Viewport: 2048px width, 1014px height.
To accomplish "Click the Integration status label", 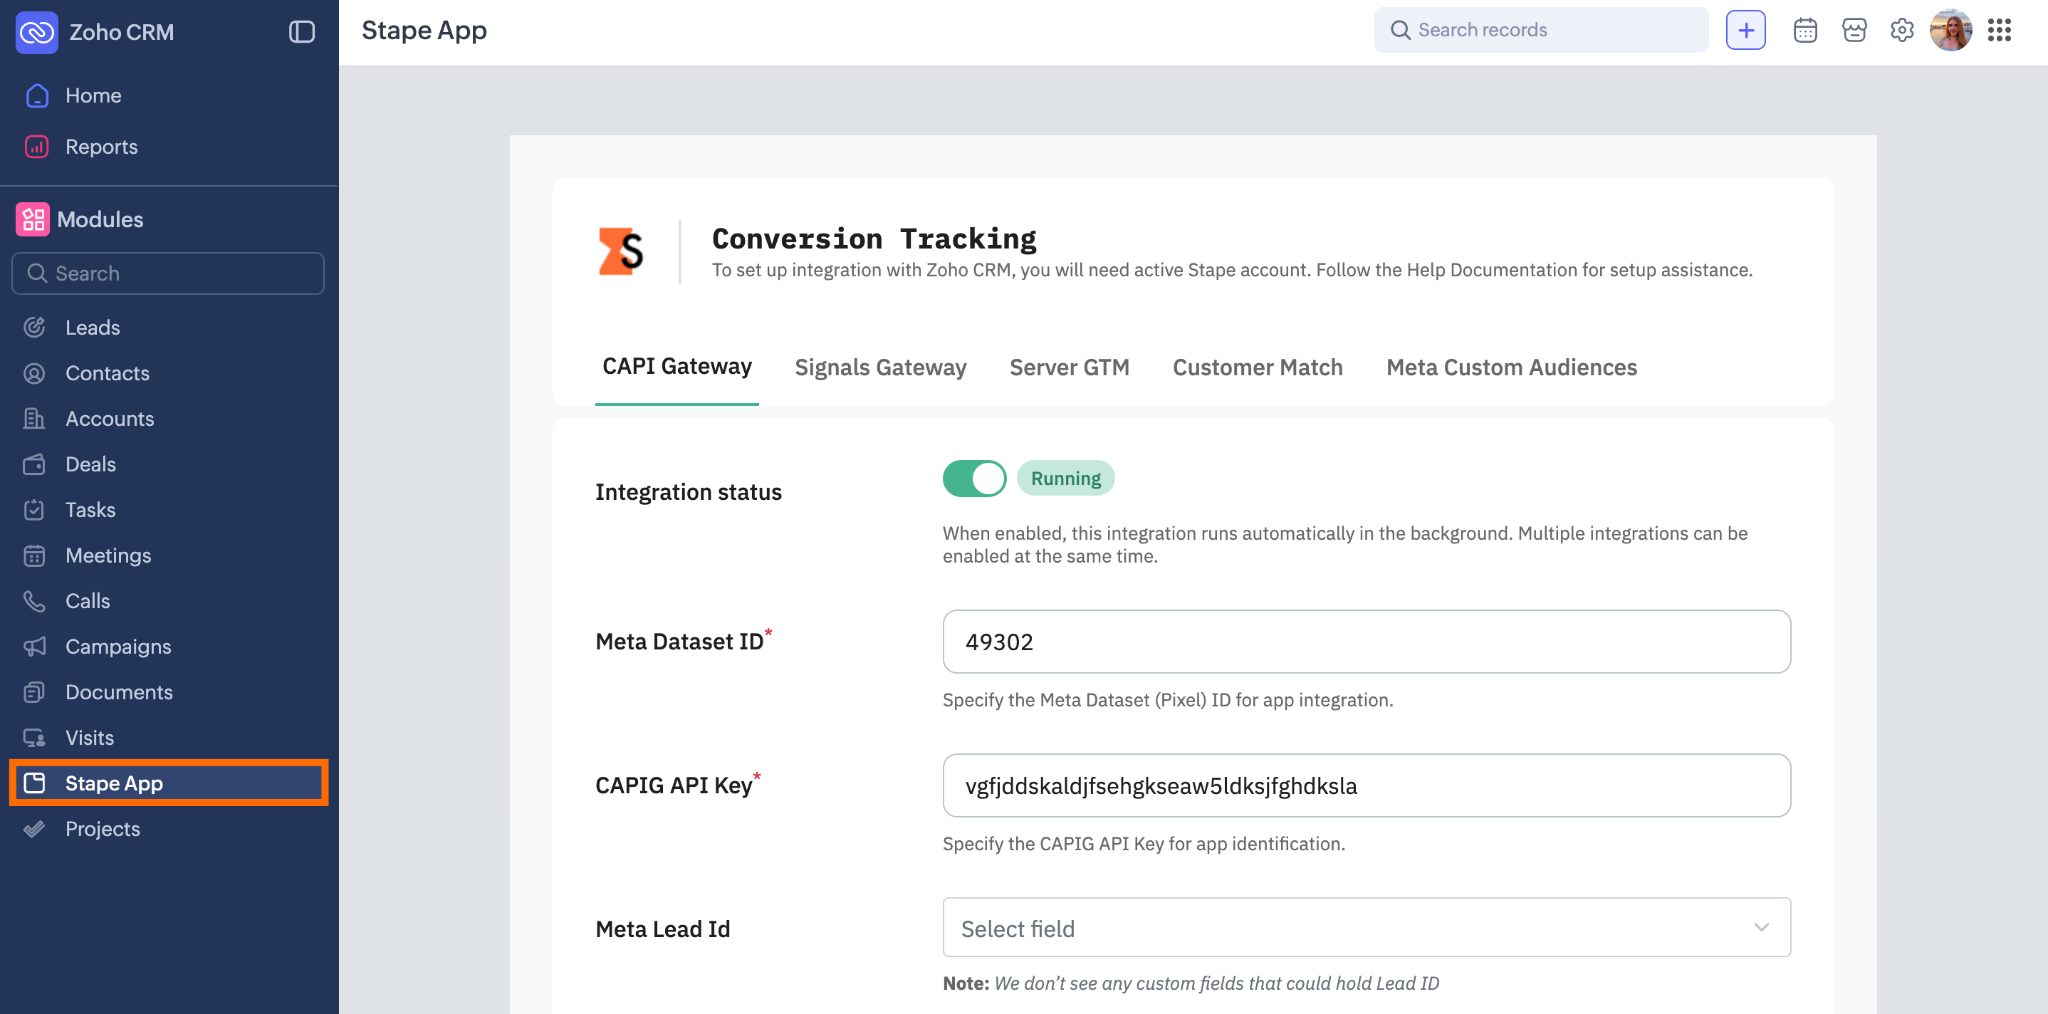I will click(x=689, y=492).
